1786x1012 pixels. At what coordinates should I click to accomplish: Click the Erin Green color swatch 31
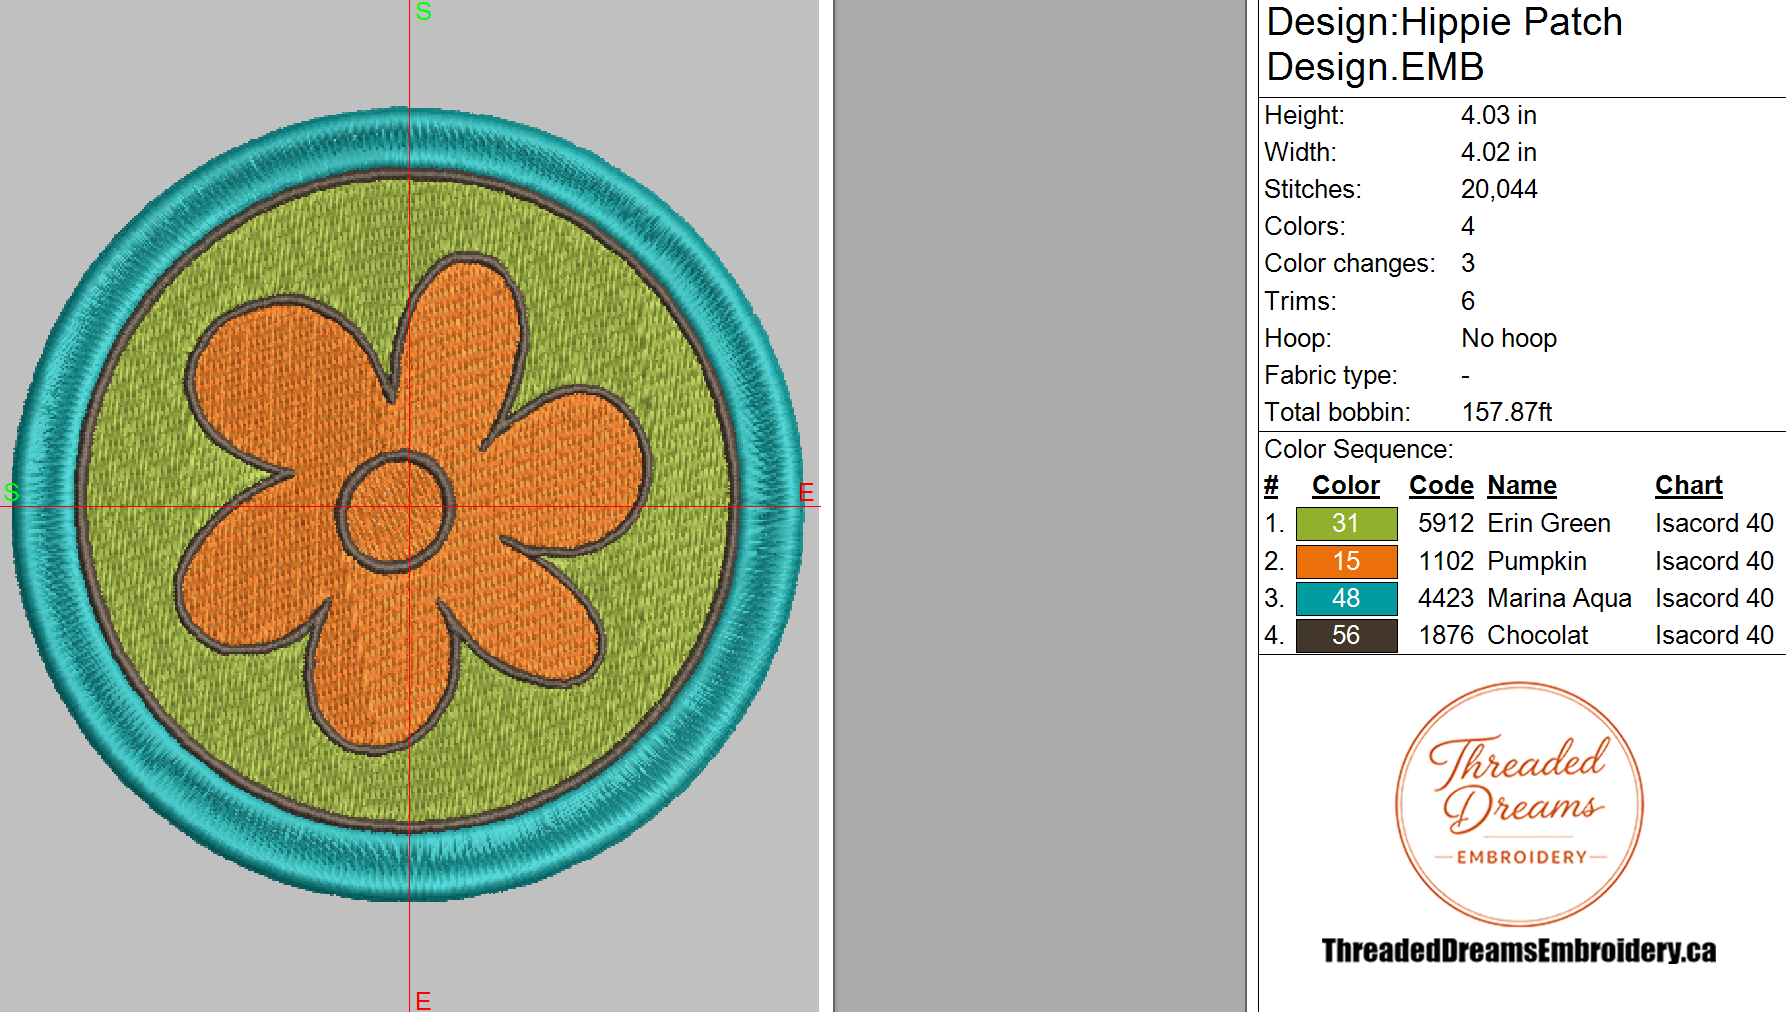(x=1346, y=523)
